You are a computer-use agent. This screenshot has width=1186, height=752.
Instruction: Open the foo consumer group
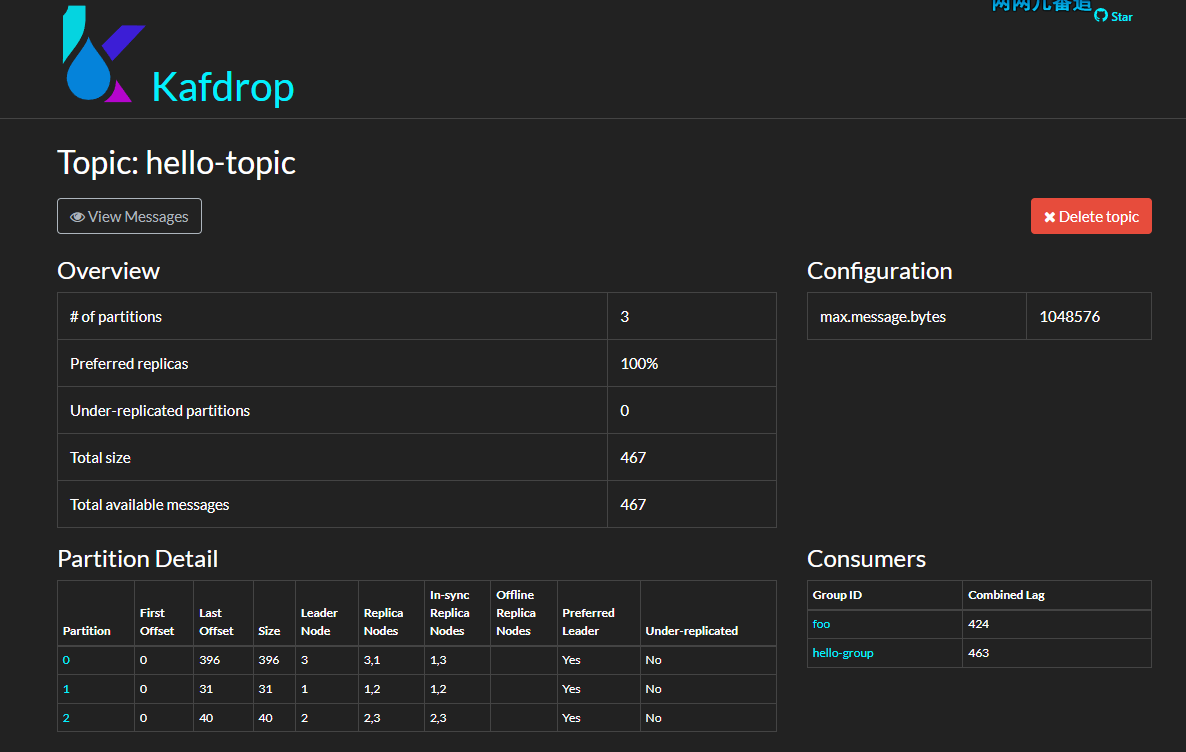pyautogui.click(x=821, y=624)
